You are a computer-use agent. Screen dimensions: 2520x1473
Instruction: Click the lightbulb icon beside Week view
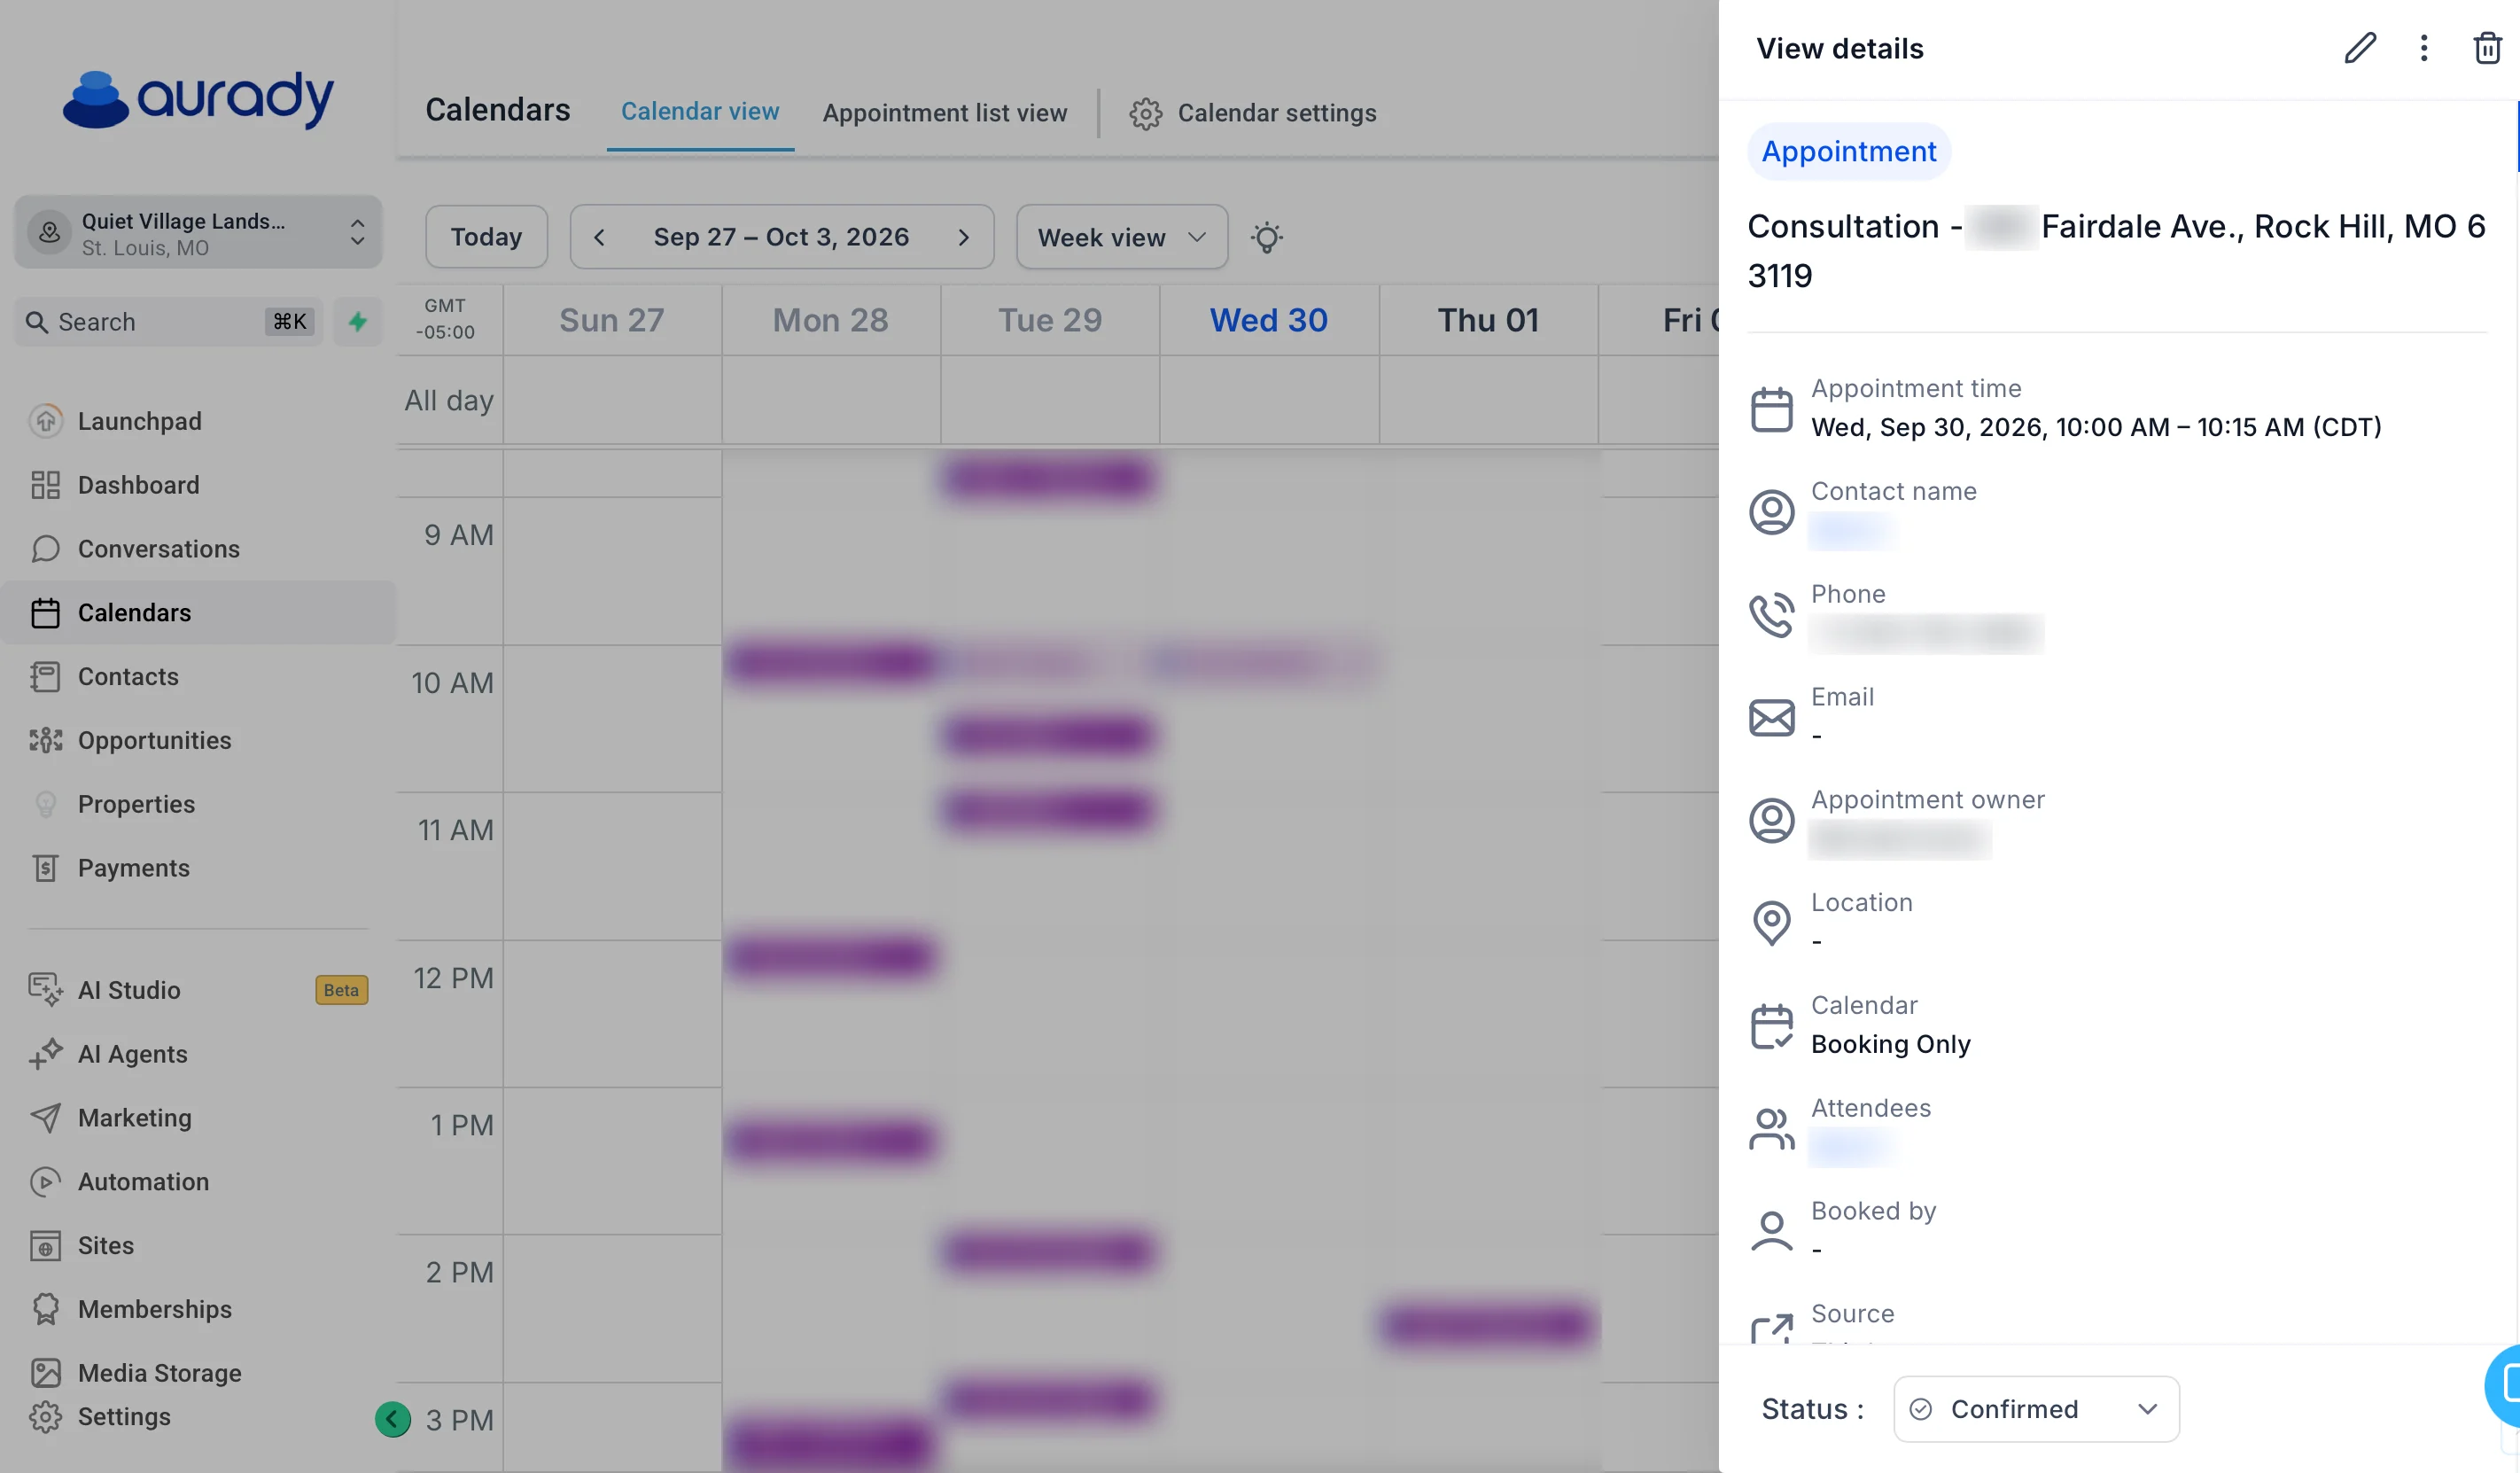tap(1266, 237)
